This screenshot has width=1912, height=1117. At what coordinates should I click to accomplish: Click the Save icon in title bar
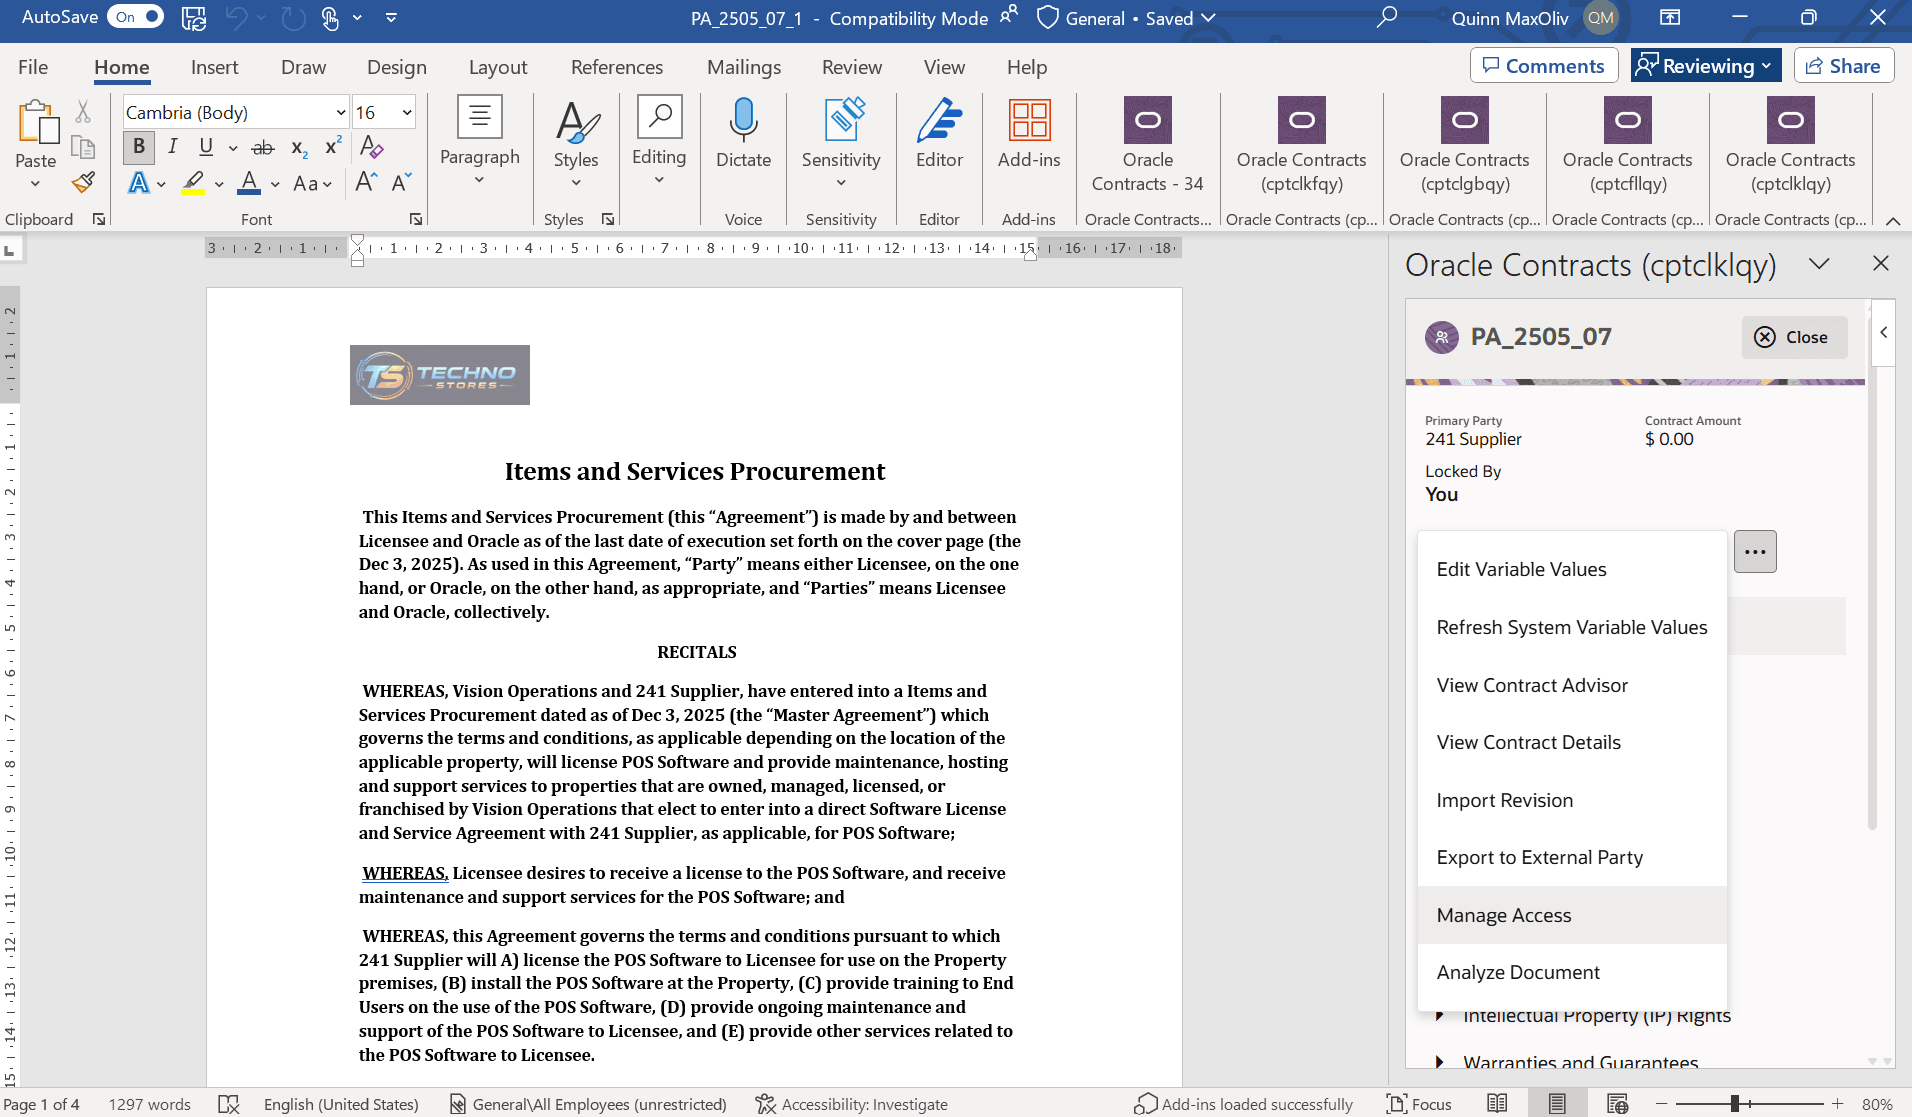tap(193, 18)
